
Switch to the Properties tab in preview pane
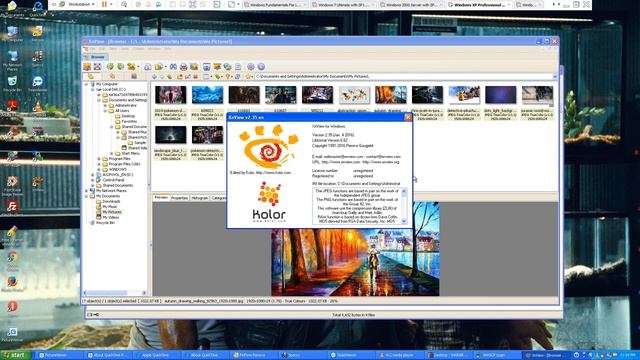click(179, 198)
